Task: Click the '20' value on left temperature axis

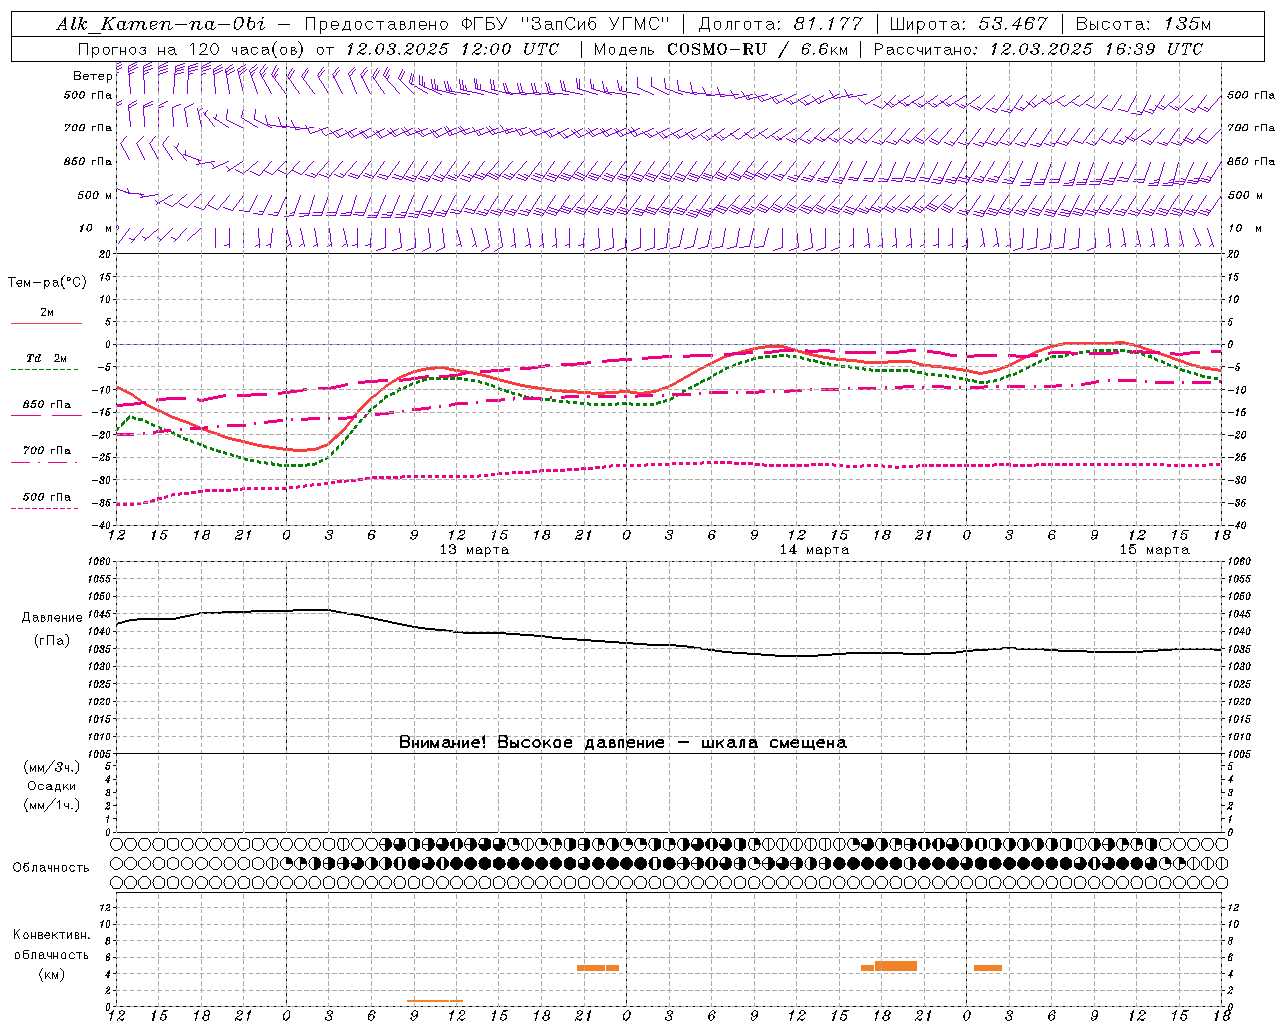Action: pos(105,254)
